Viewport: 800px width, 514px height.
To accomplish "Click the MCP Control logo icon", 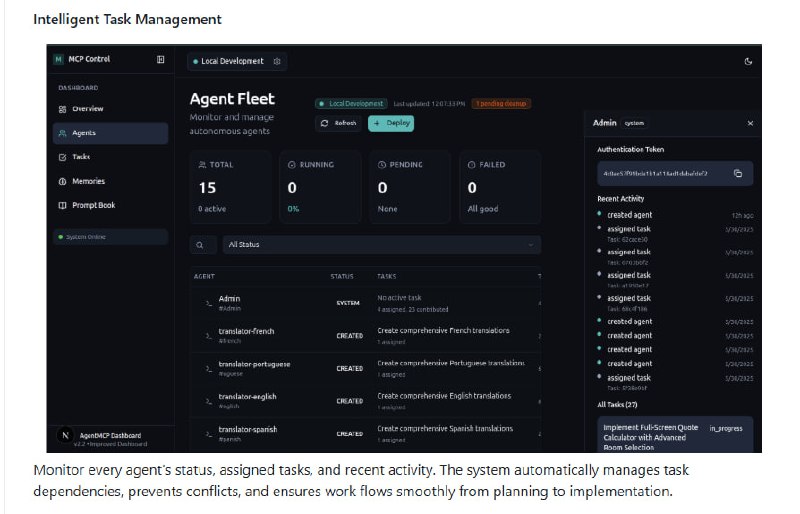I will pyautogui.click(x=58, y=60).
